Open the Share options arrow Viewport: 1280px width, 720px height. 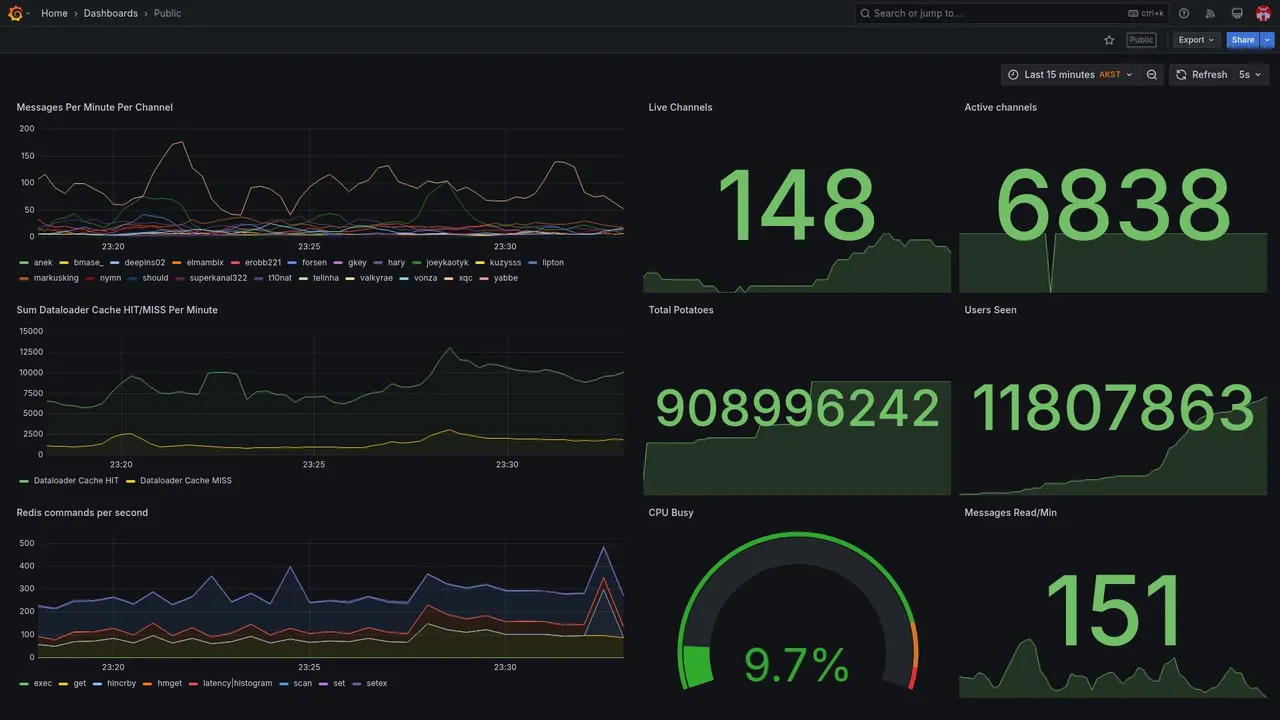click(1267, 40)
